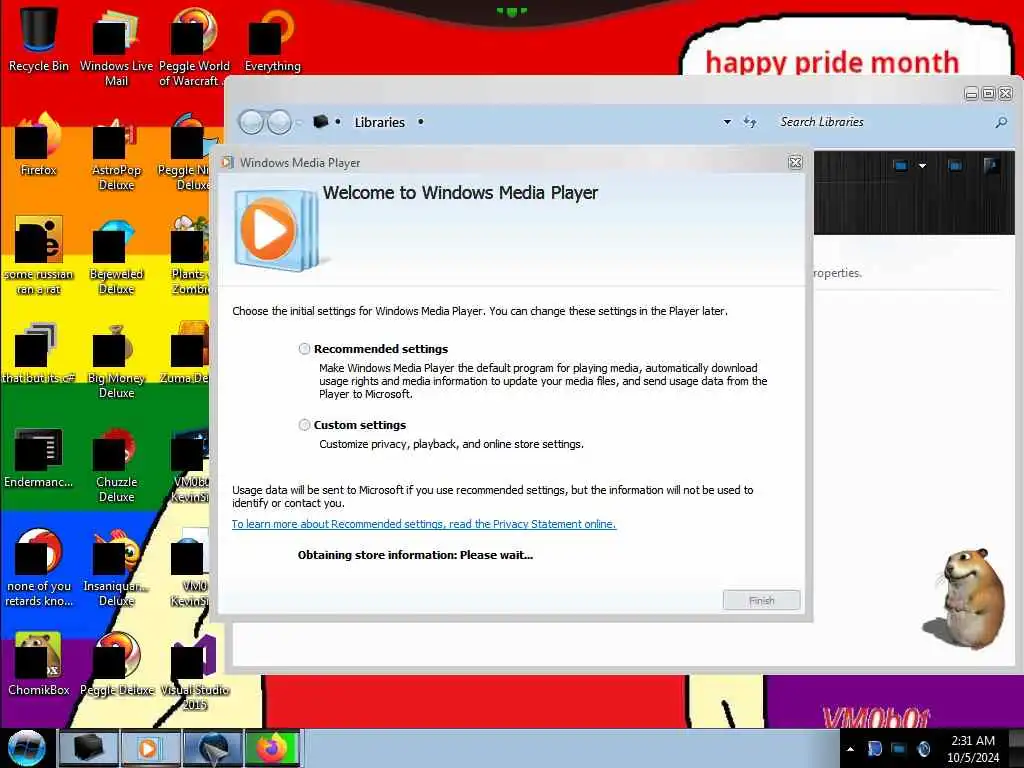Go forward in the Libraries window
Viewport: 1024px width, 768px height.
(280, 122)
